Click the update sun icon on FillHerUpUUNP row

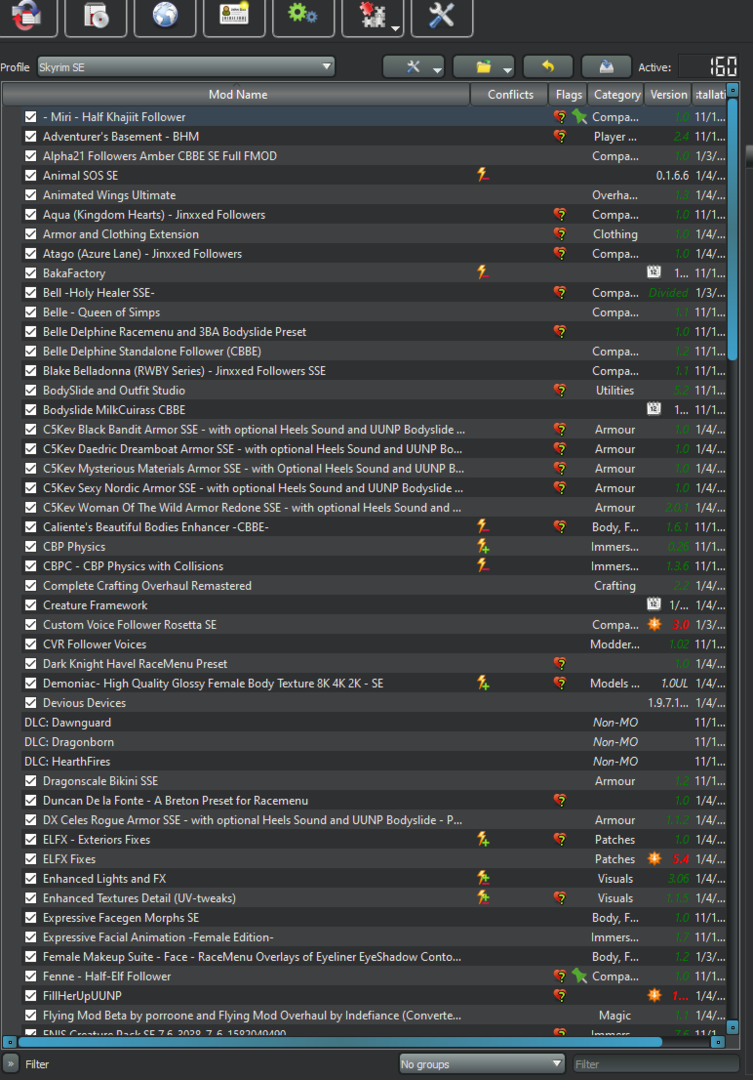coord(654,995)
